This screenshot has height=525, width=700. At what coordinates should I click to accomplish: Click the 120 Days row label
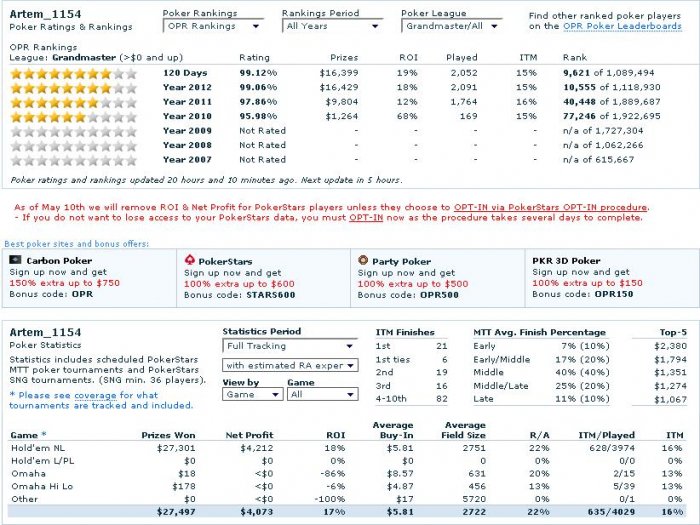[x=185, y=73]
